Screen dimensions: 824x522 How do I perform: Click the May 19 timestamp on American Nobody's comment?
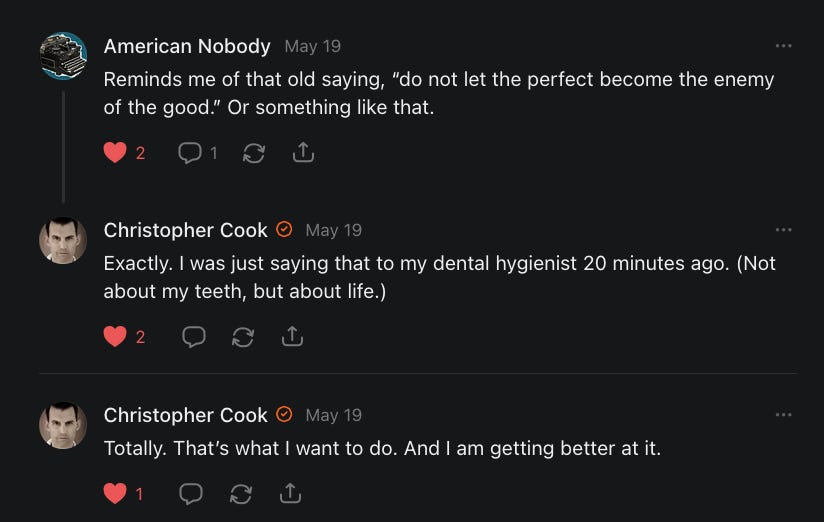312,46
